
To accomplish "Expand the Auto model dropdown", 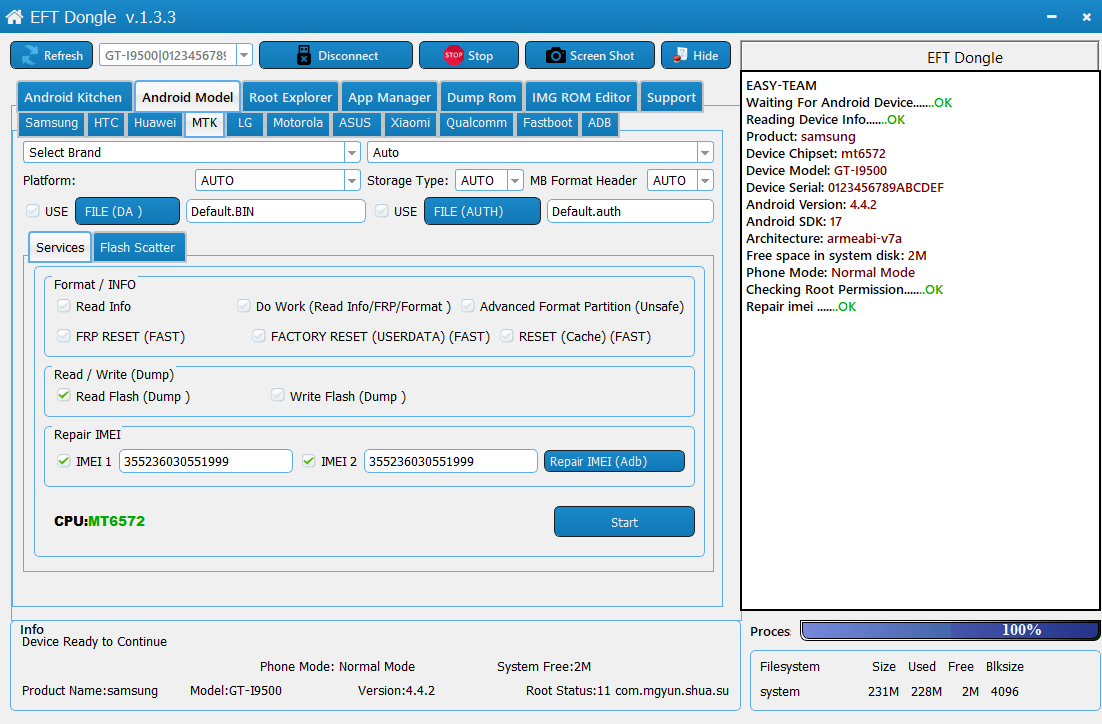I will pyautogui.click(x=704, y=153).
